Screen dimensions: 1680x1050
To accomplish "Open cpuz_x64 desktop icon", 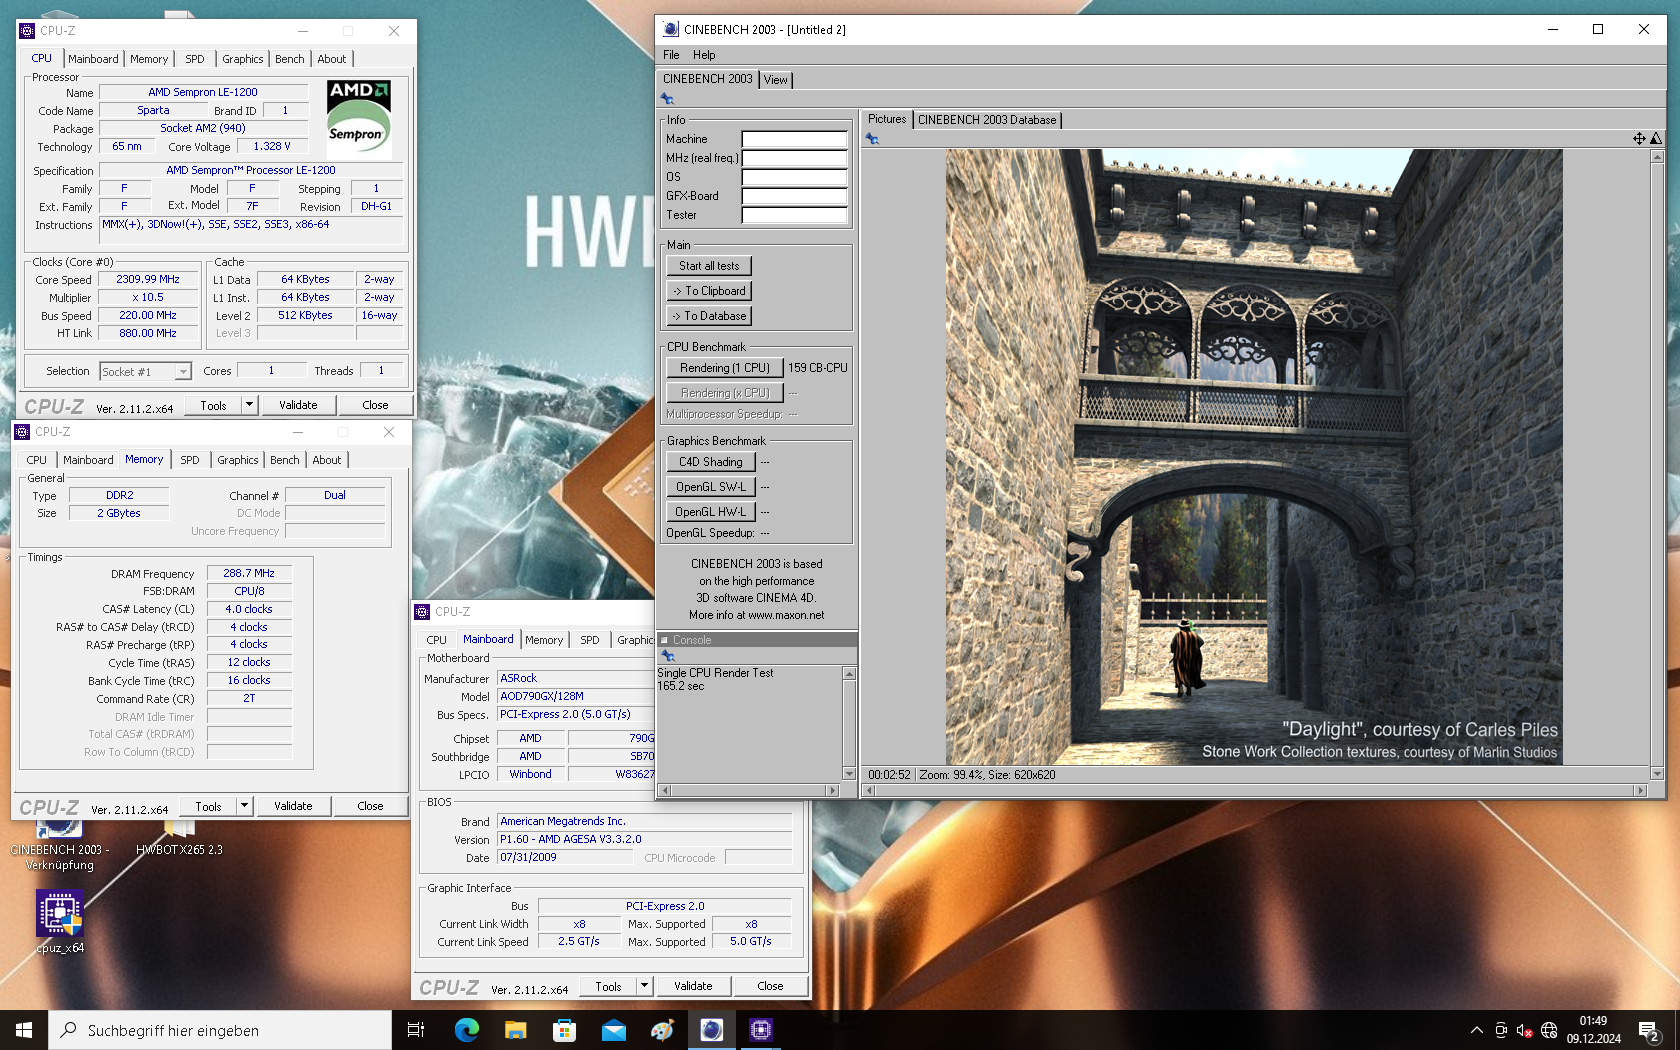I will (60, 921).
